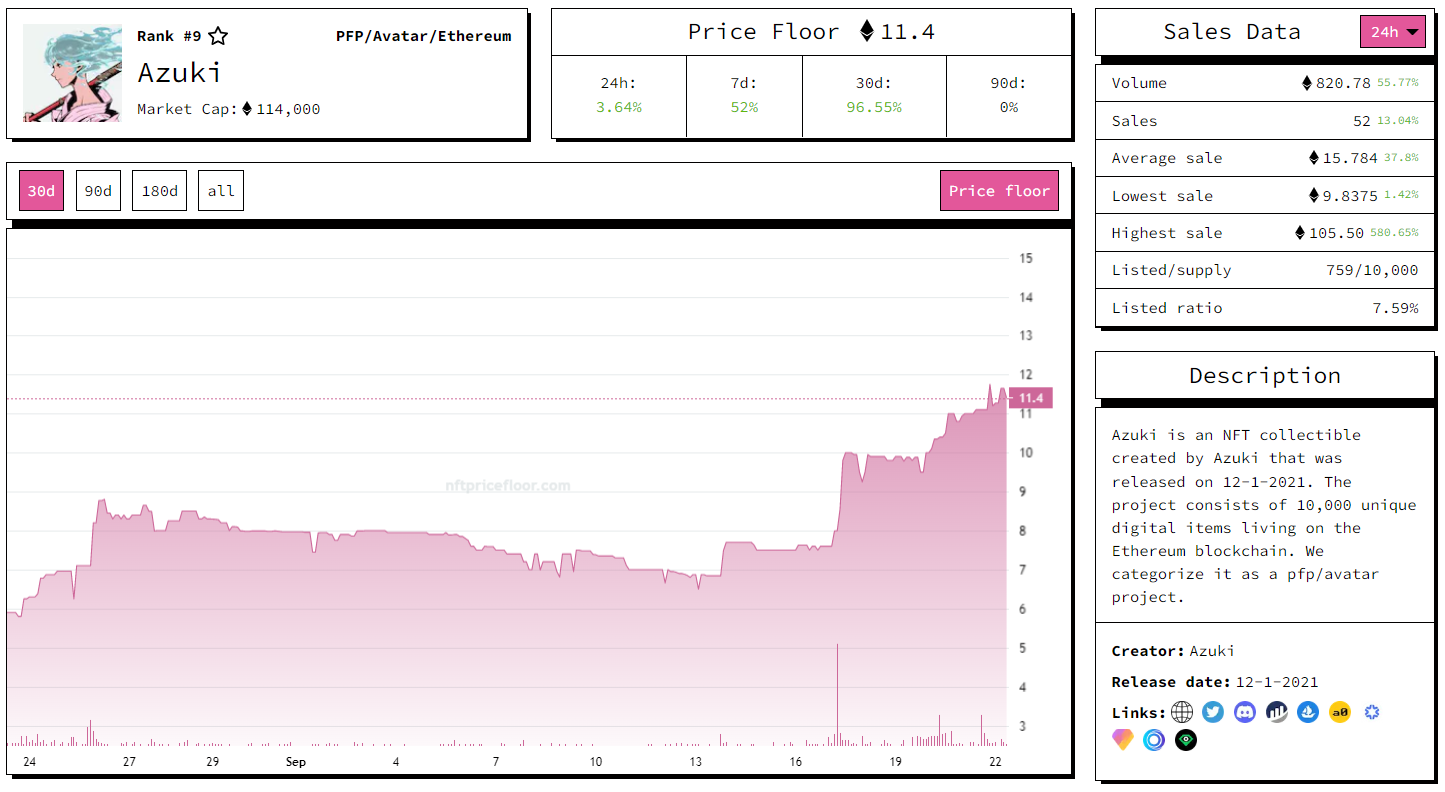Select the 30d chart range tab
Image resolution: width=1445 pixels, height=792 pixels.
(41, 191)
